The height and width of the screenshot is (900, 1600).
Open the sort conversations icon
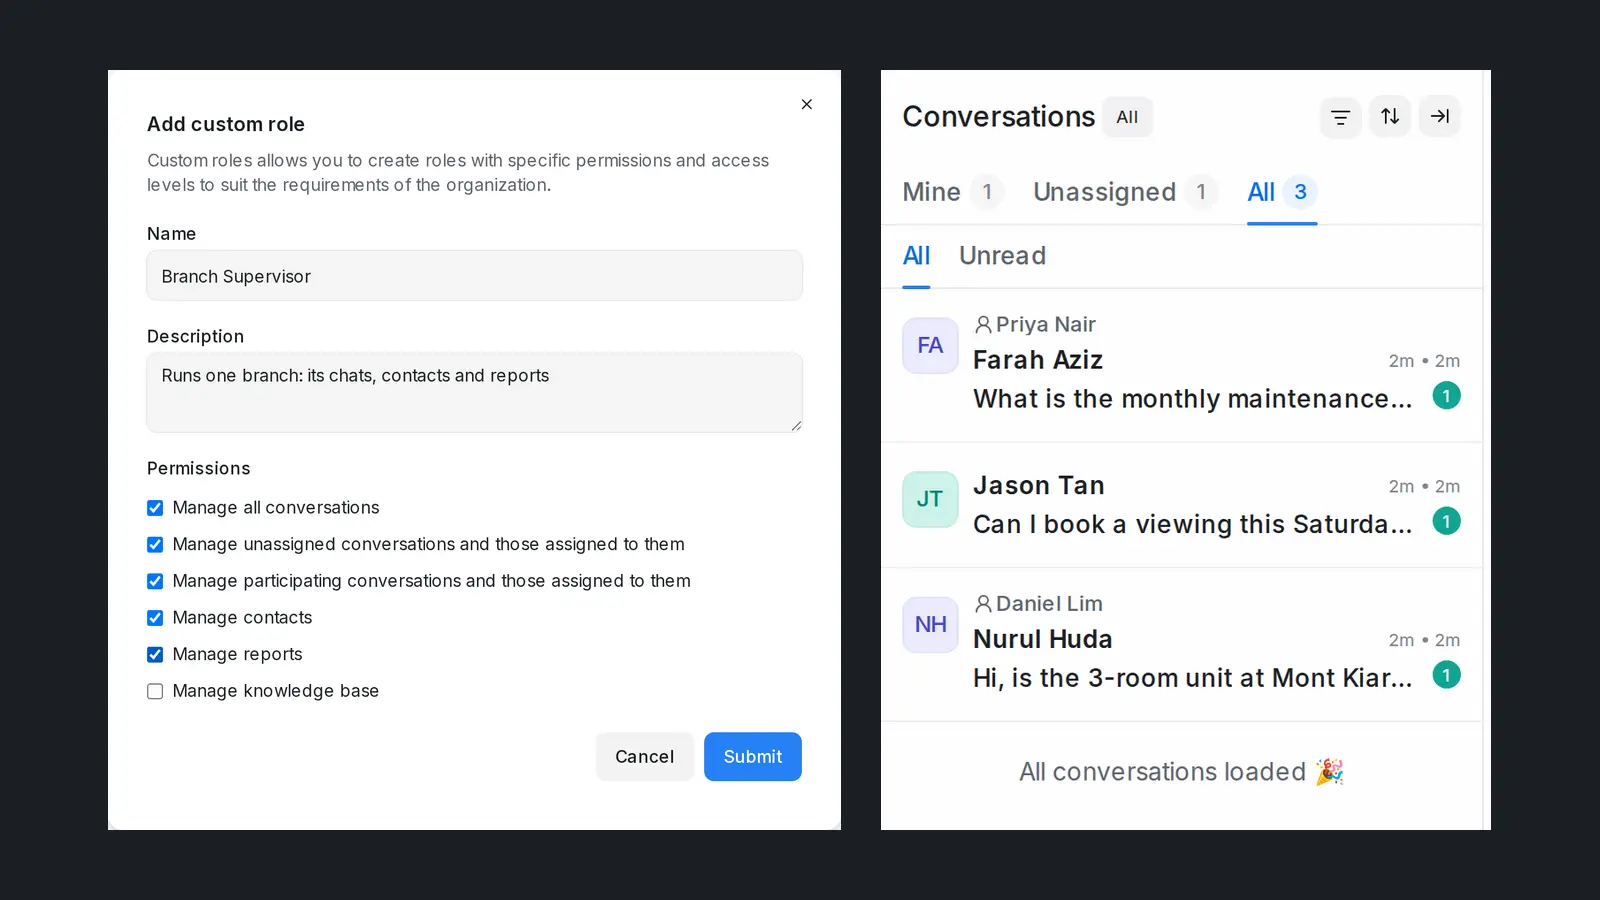point(1390,117)
